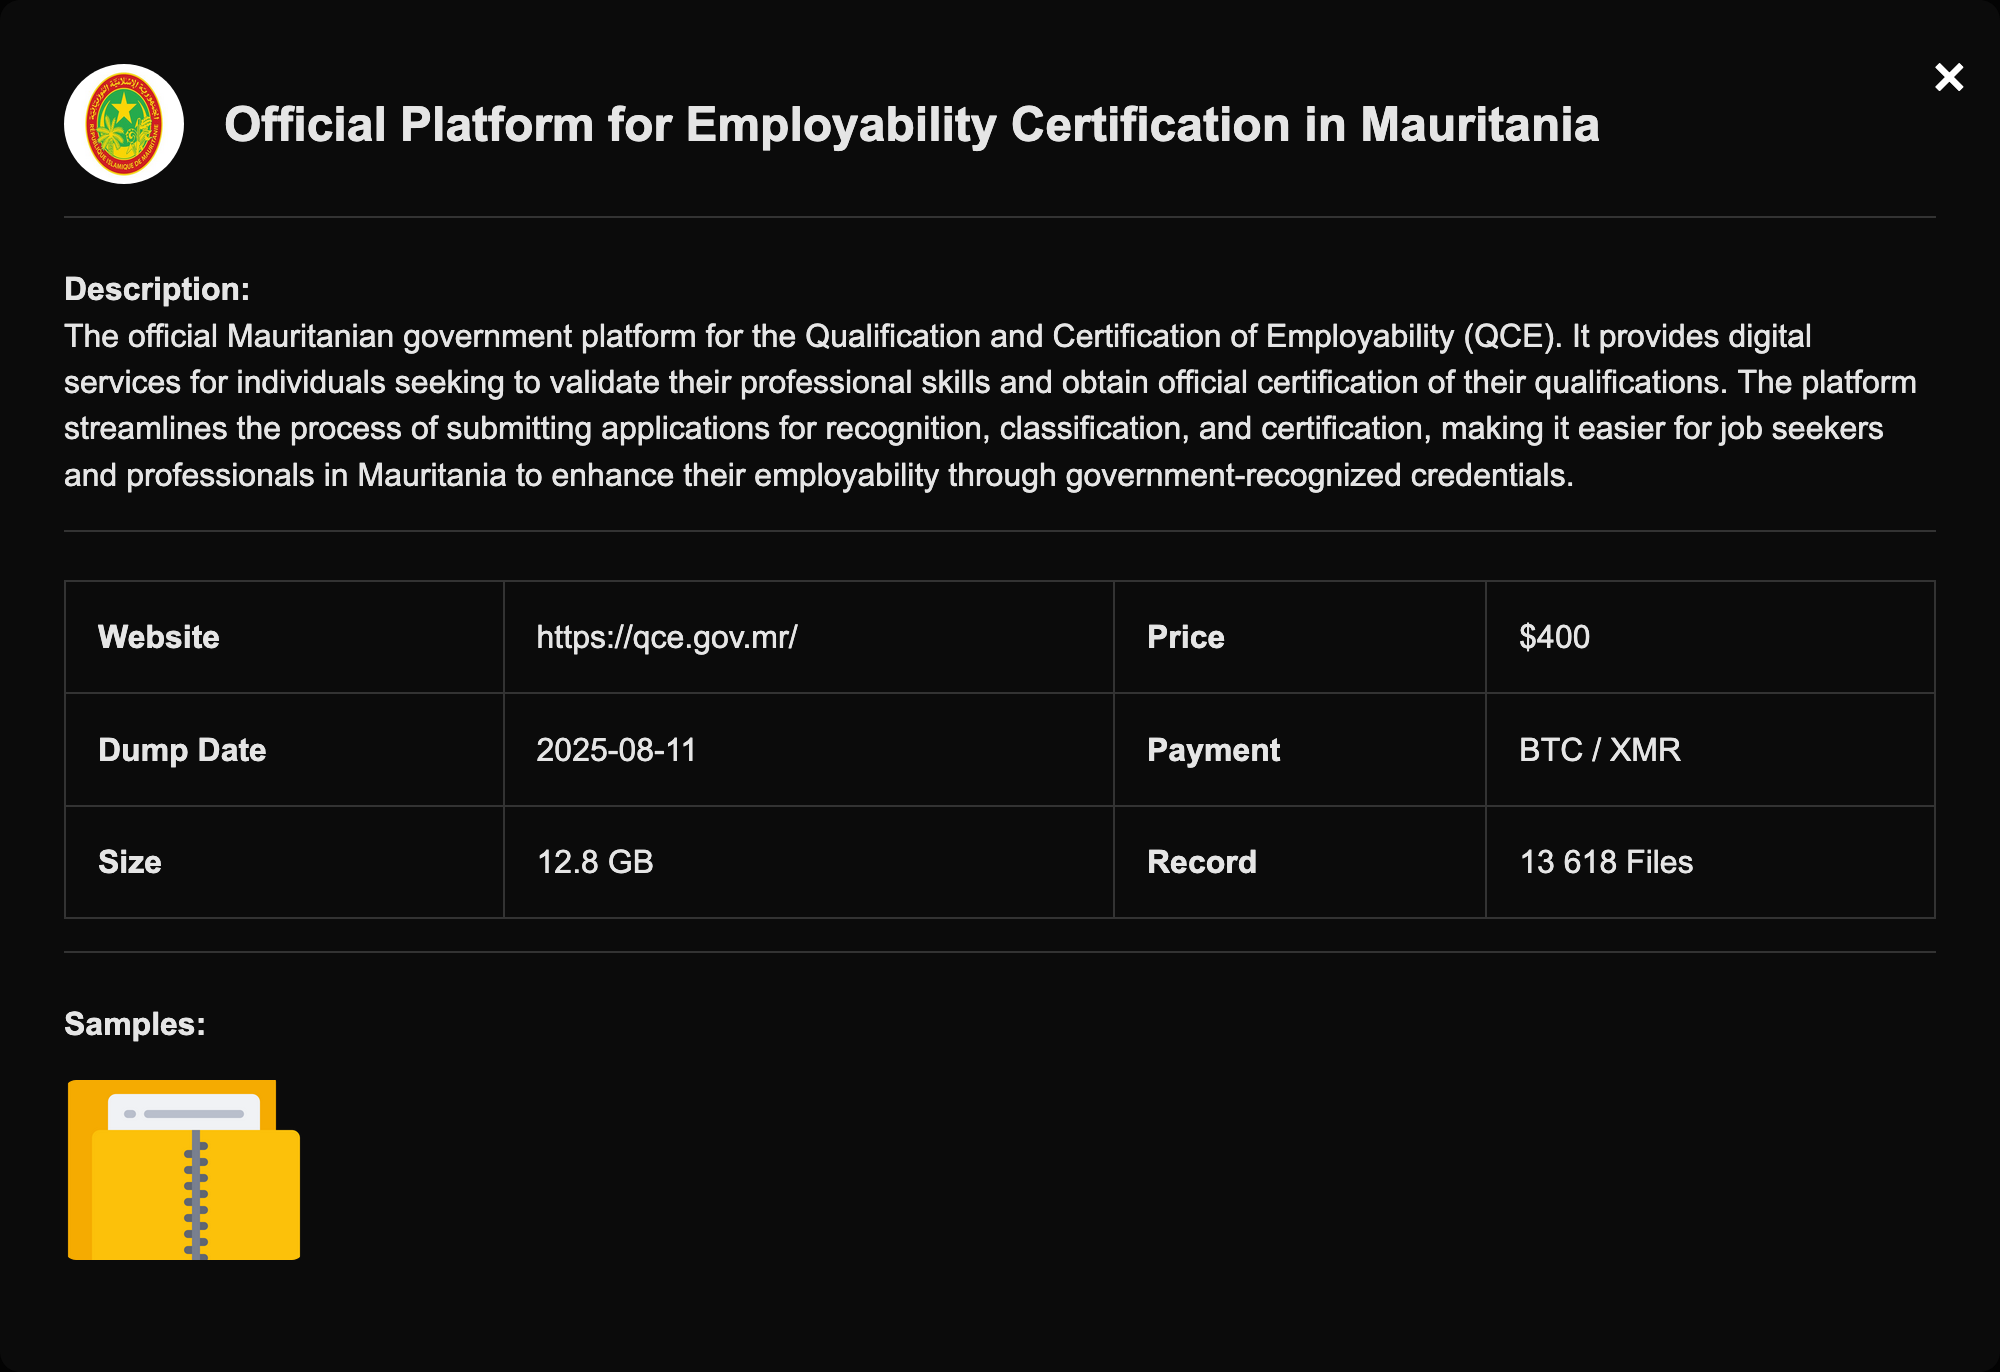Click the Official Platform for Employability Certification title

pos(911,125)
